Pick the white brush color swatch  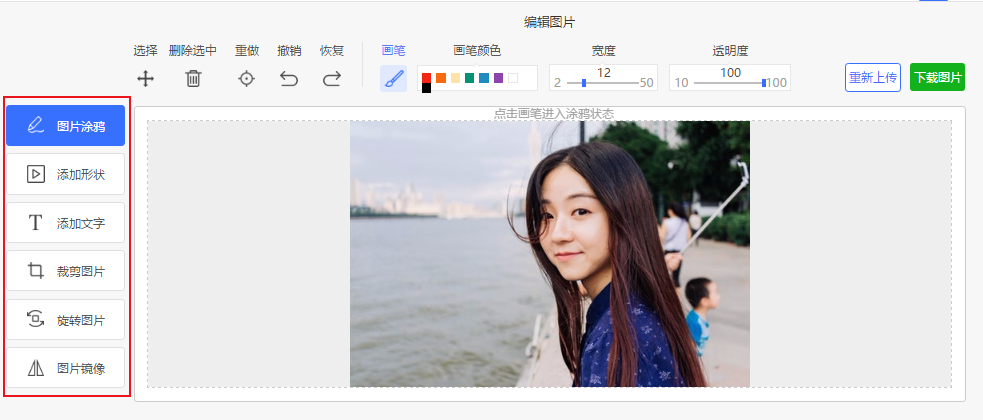pos(513,78)
